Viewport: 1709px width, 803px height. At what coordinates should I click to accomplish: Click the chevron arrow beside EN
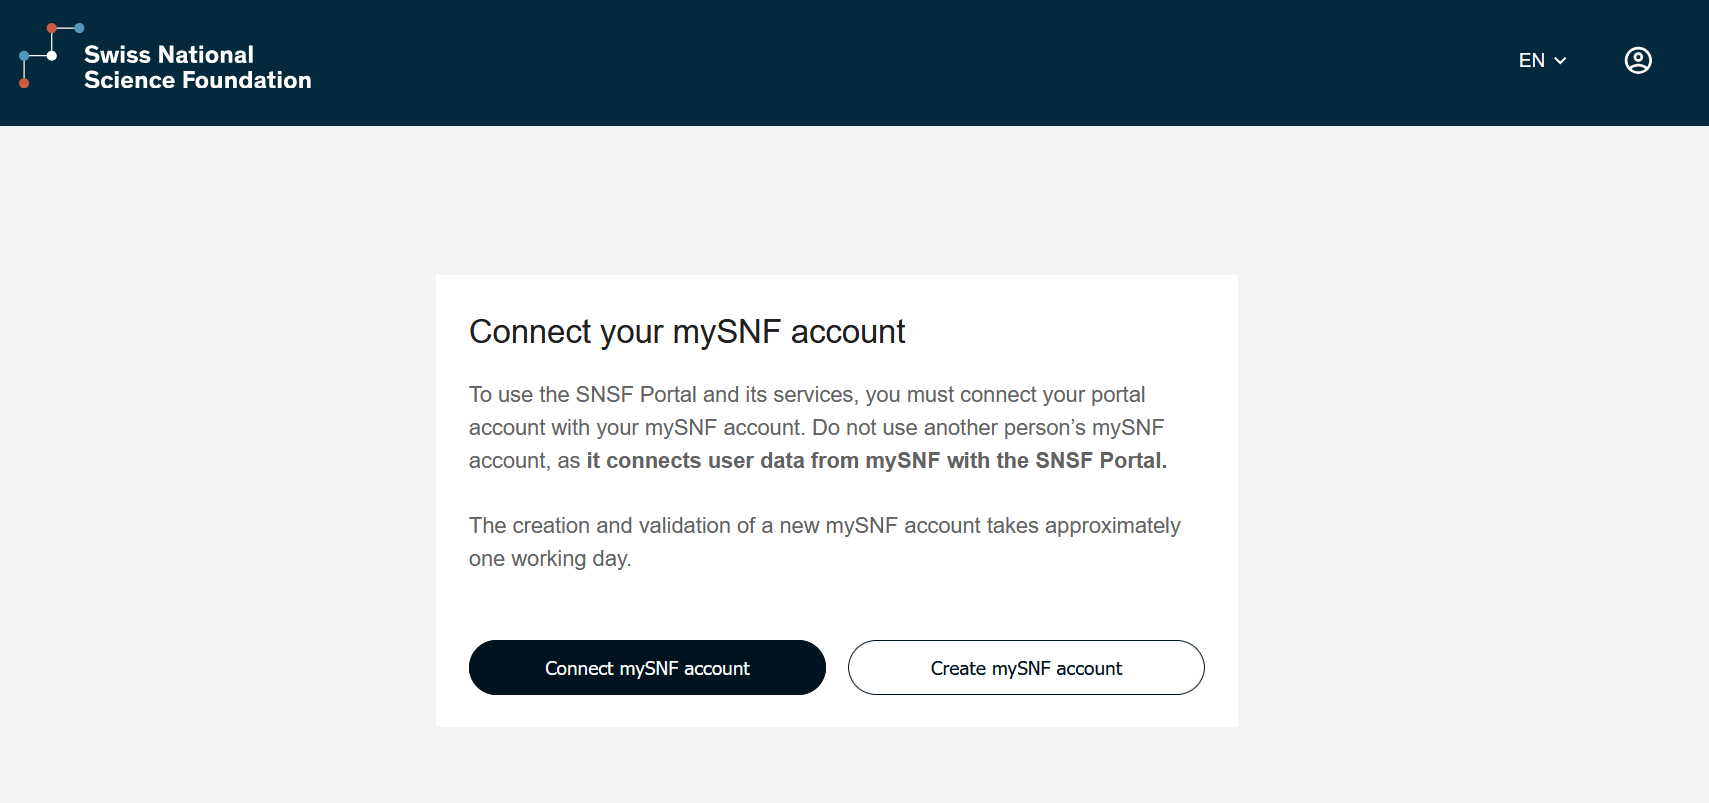click(1560, 61)
